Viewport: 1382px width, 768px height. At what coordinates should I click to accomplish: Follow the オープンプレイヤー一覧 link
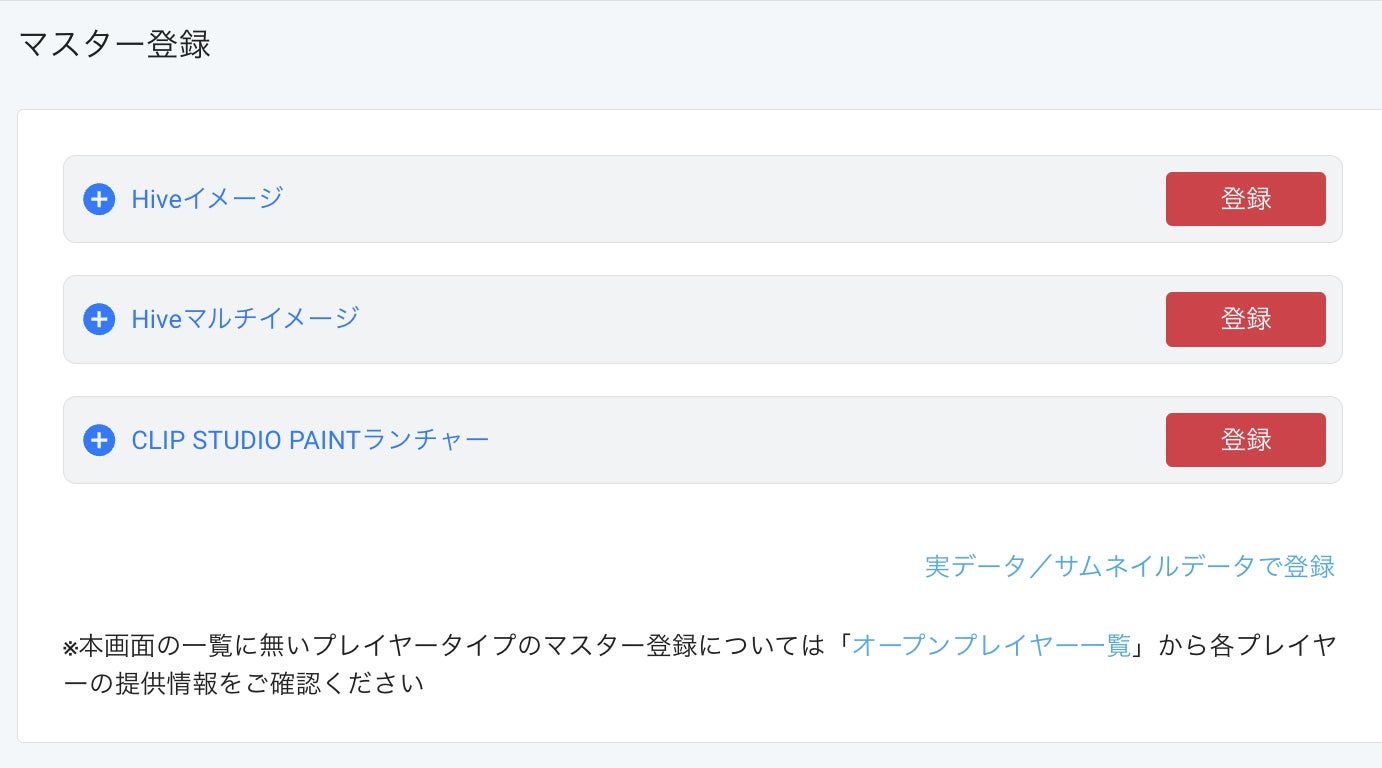click(991, 645)
